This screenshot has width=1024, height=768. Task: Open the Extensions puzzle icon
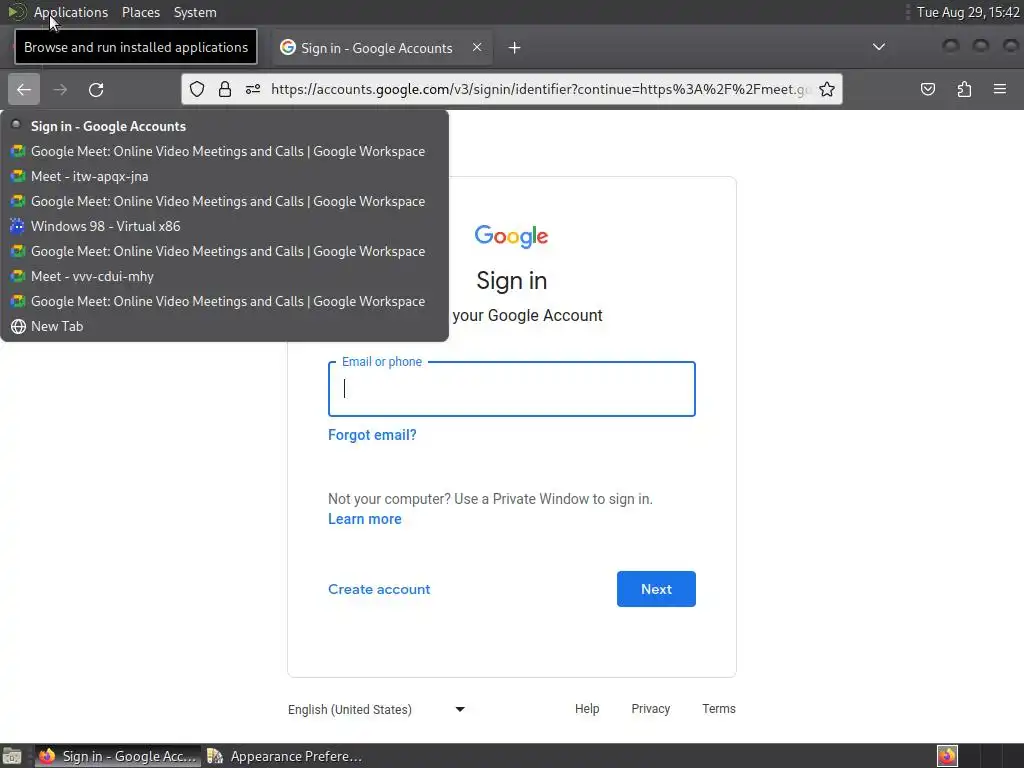click(964, 89)
